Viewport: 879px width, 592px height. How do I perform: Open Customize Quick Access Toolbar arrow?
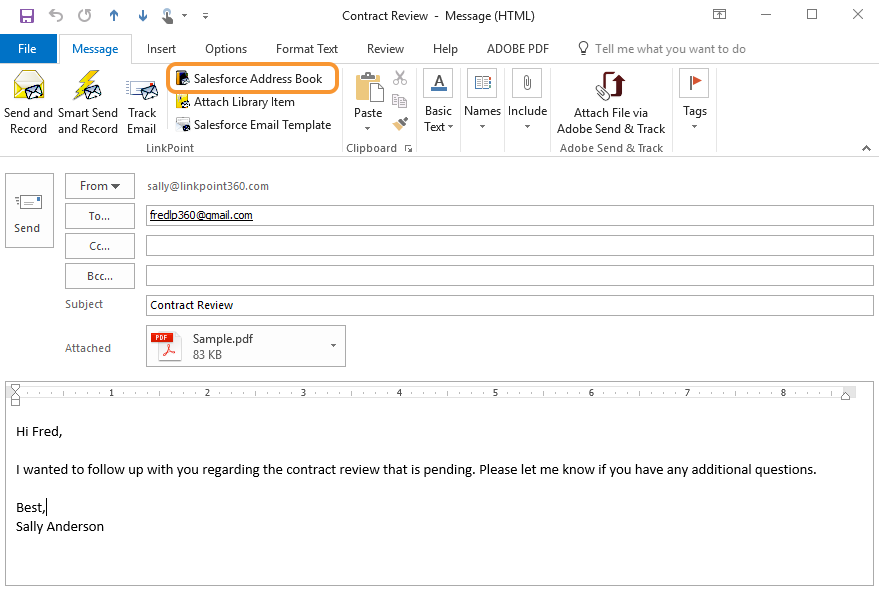pos(206,16)
